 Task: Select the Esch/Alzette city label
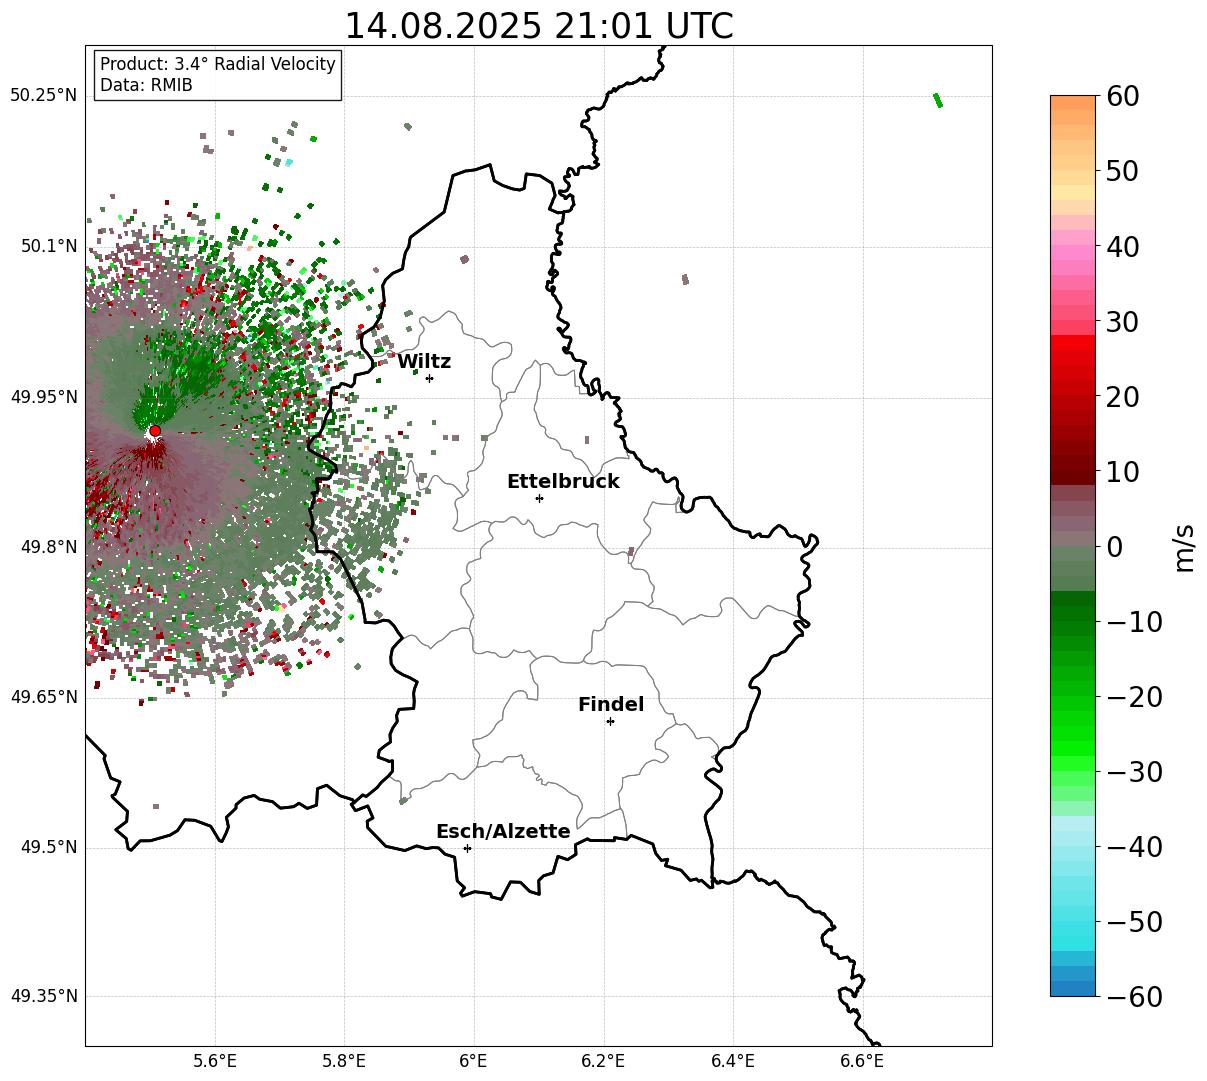tap(503, 832)
